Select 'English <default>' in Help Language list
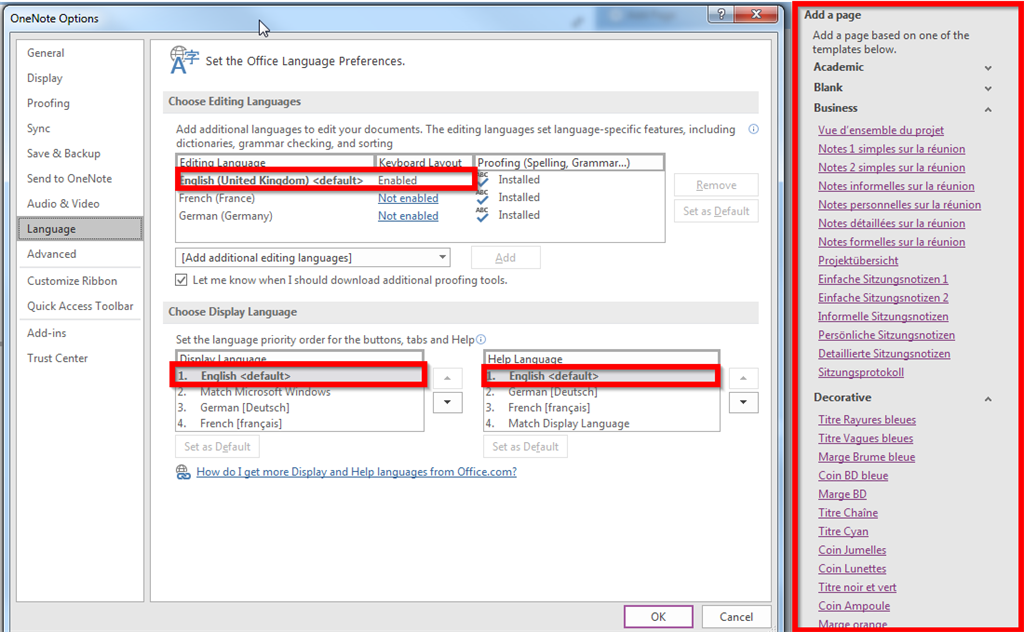This screenshot has width=1024, height=632. click(x=601, y=376)
